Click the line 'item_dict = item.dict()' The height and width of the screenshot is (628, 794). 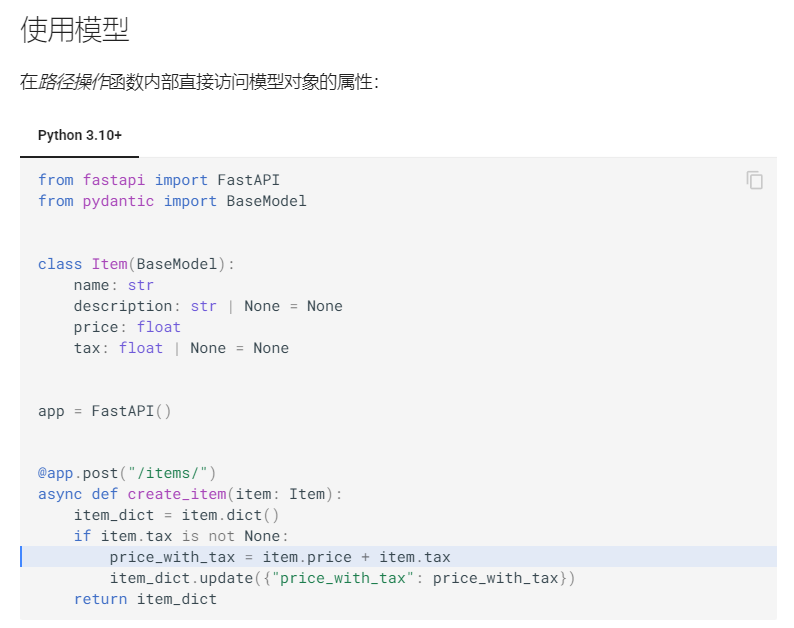[176, 515]
